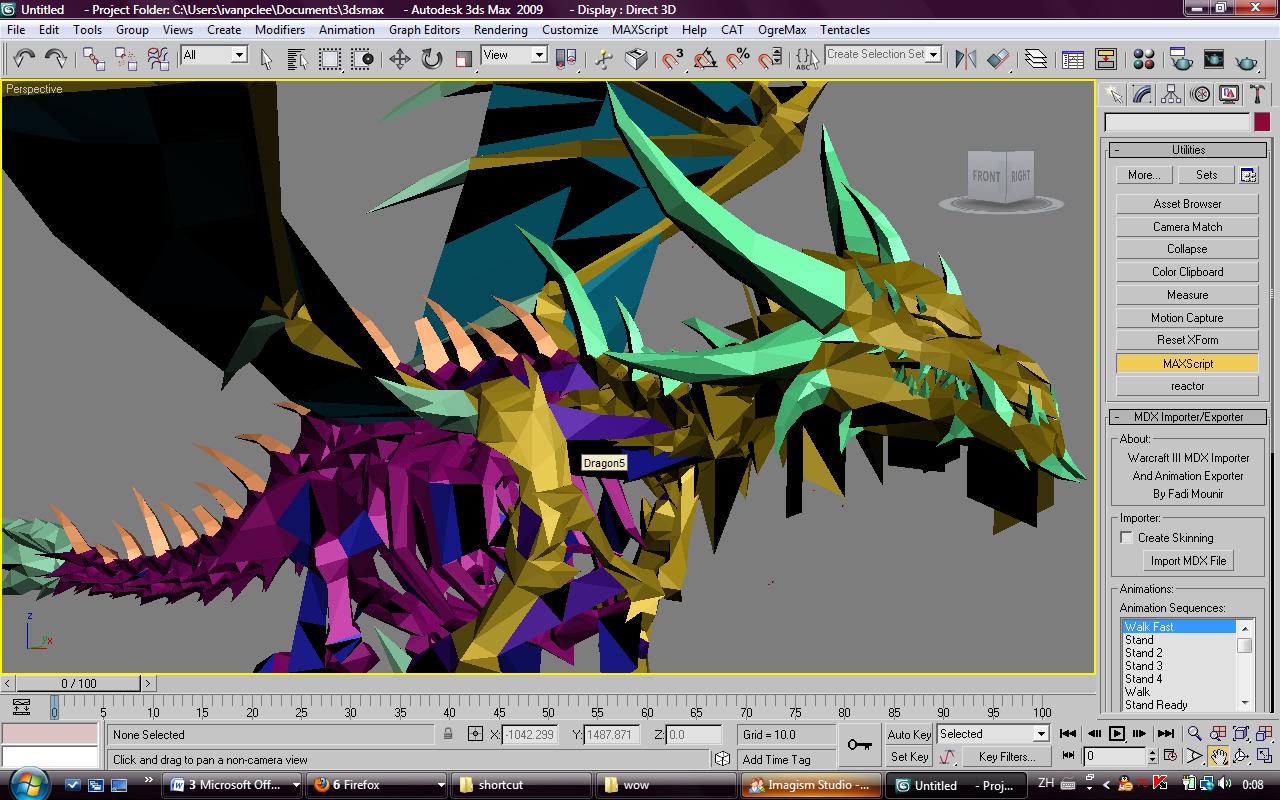1280x800 pixels.
Task: Choose the Bind to Space Warp tool
Action: point(159,59)
